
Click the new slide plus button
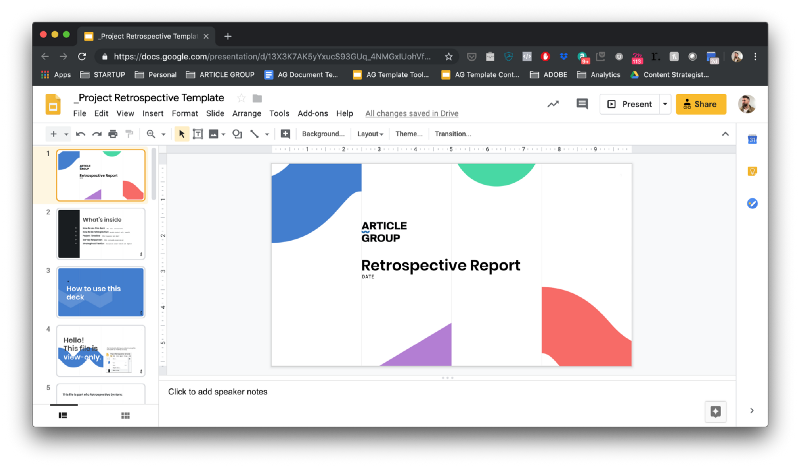(x=53, y=134)
